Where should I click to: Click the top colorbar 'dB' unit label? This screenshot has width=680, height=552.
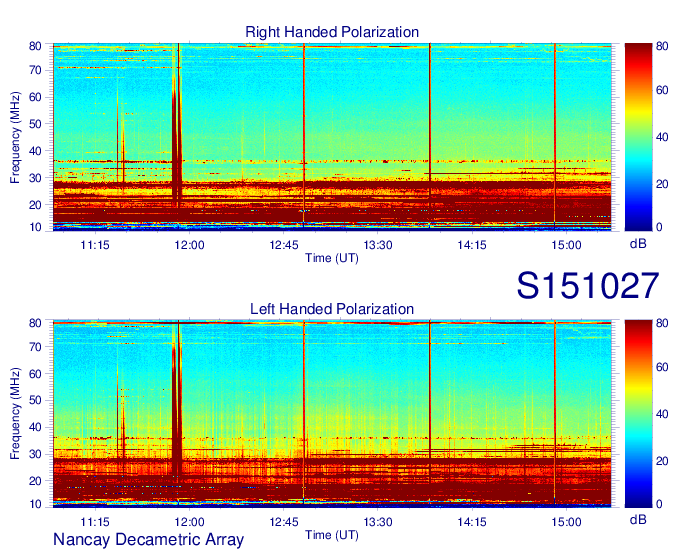(x=638, y=244)
